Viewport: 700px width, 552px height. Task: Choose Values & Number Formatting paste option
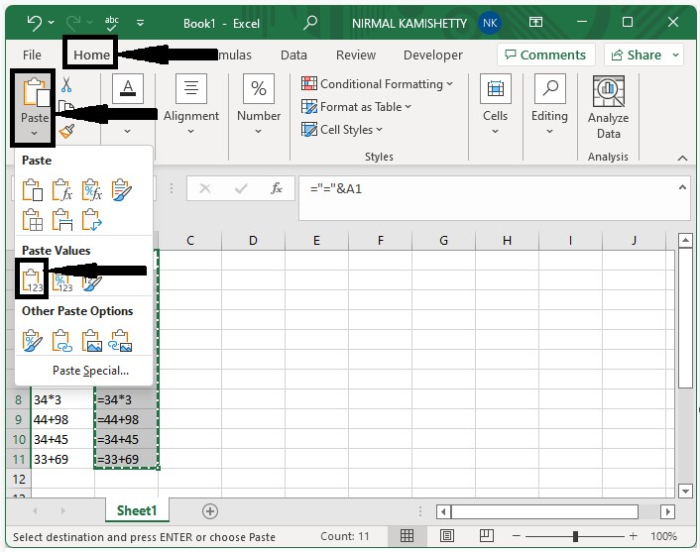tap(62, 283)
